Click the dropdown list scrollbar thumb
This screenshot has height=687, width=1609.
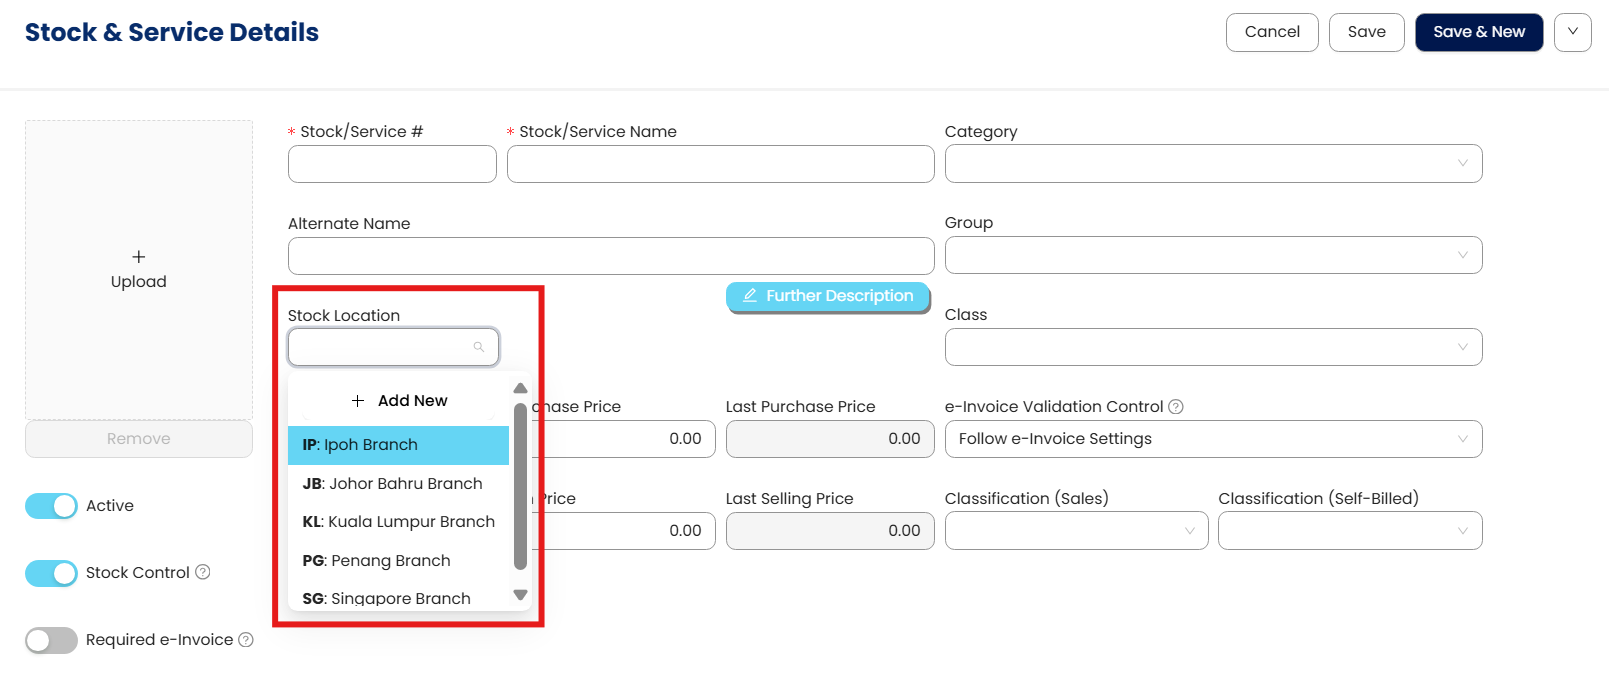520,485
